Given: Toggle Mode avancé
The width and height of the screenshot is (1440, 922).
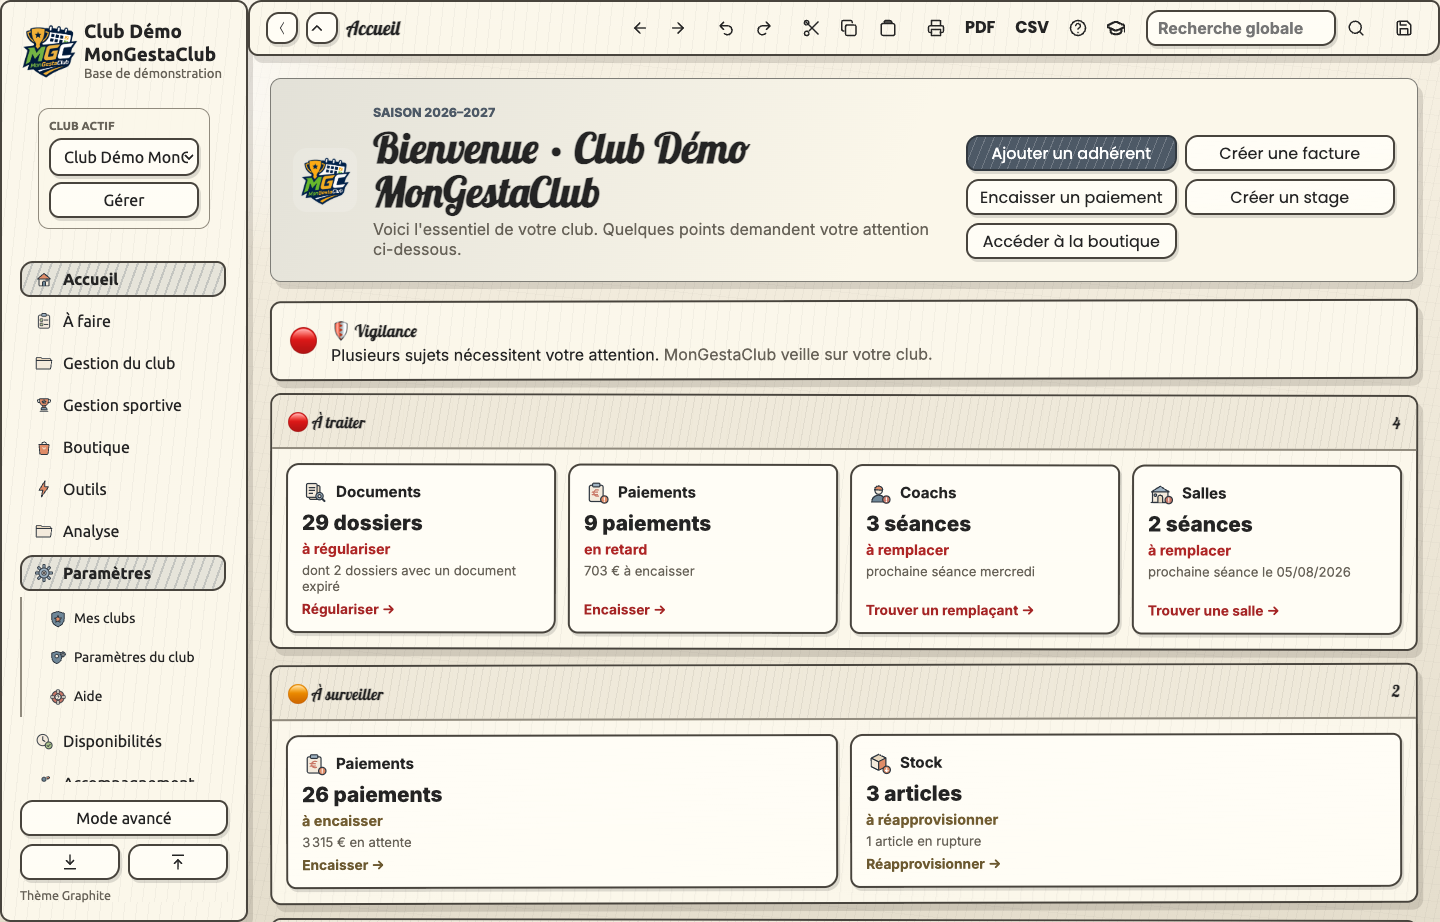Looking at the screenshot, I should pos(124,818).
